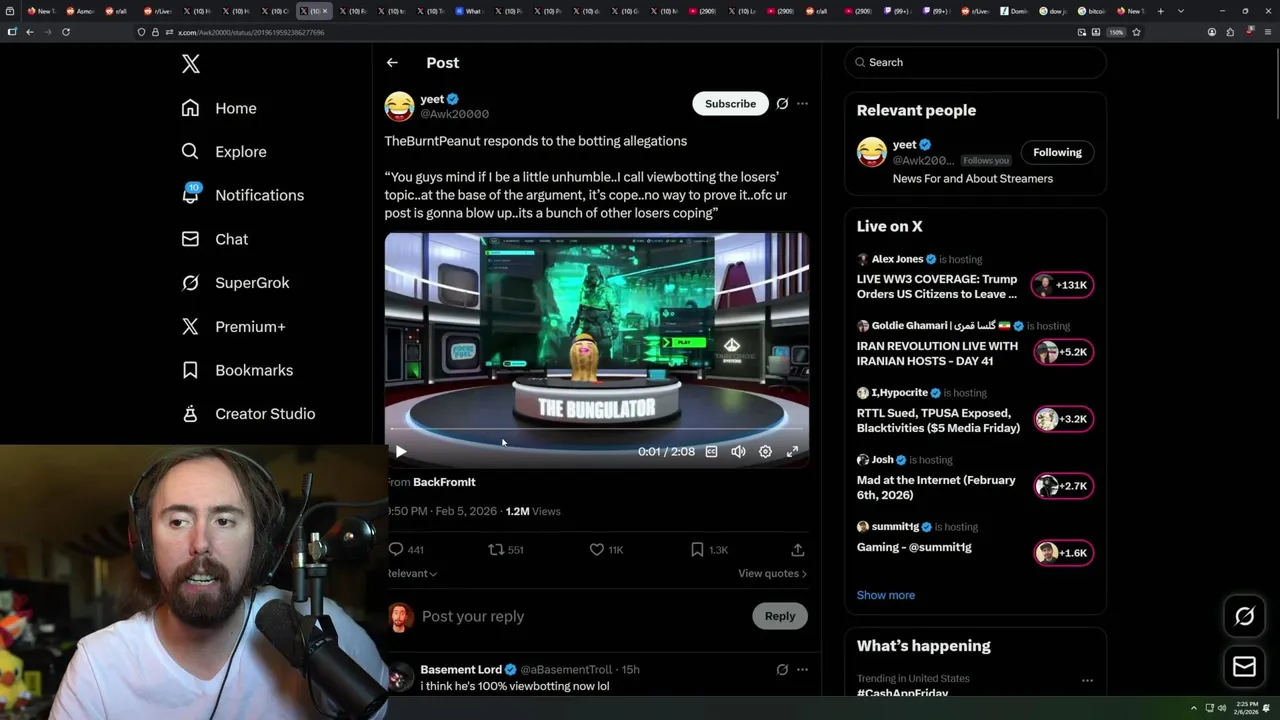Viewport: 1280px width, 720px height.
Task: Open View quotes link
Action: point(772,574)
